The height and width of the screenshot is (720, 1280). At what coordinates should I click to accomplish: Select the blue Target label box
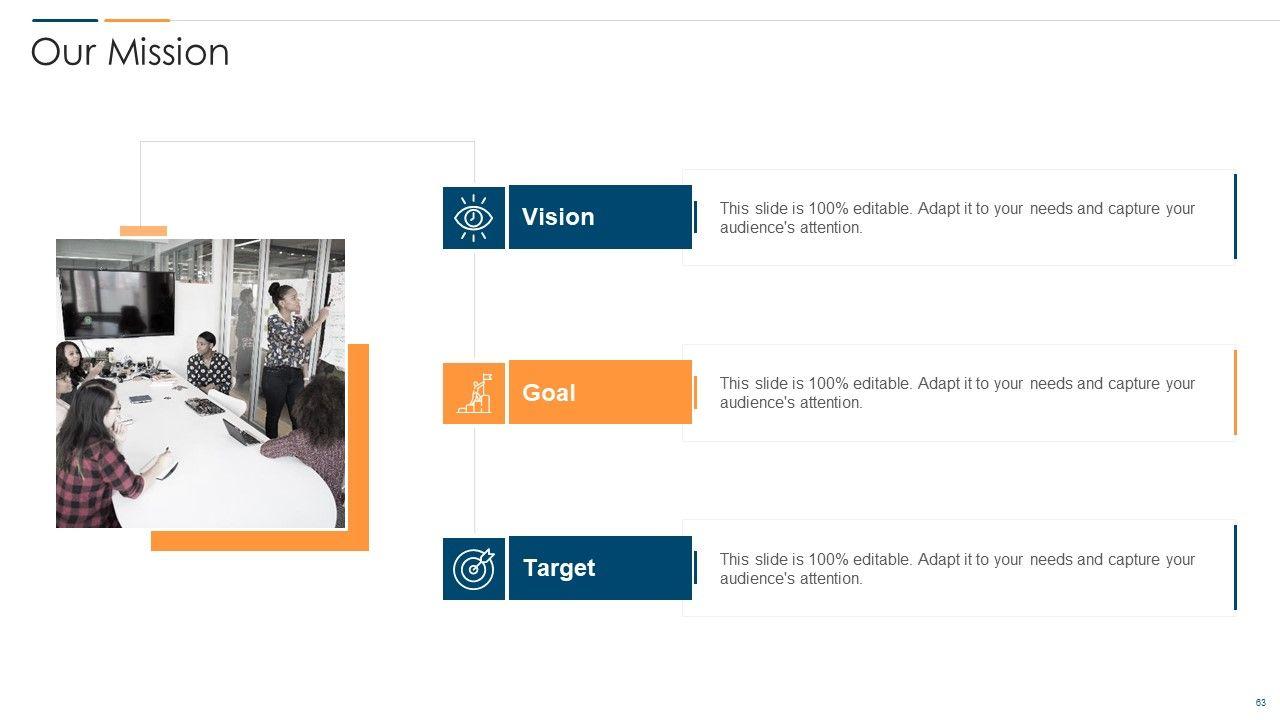(x=600, y=568)
